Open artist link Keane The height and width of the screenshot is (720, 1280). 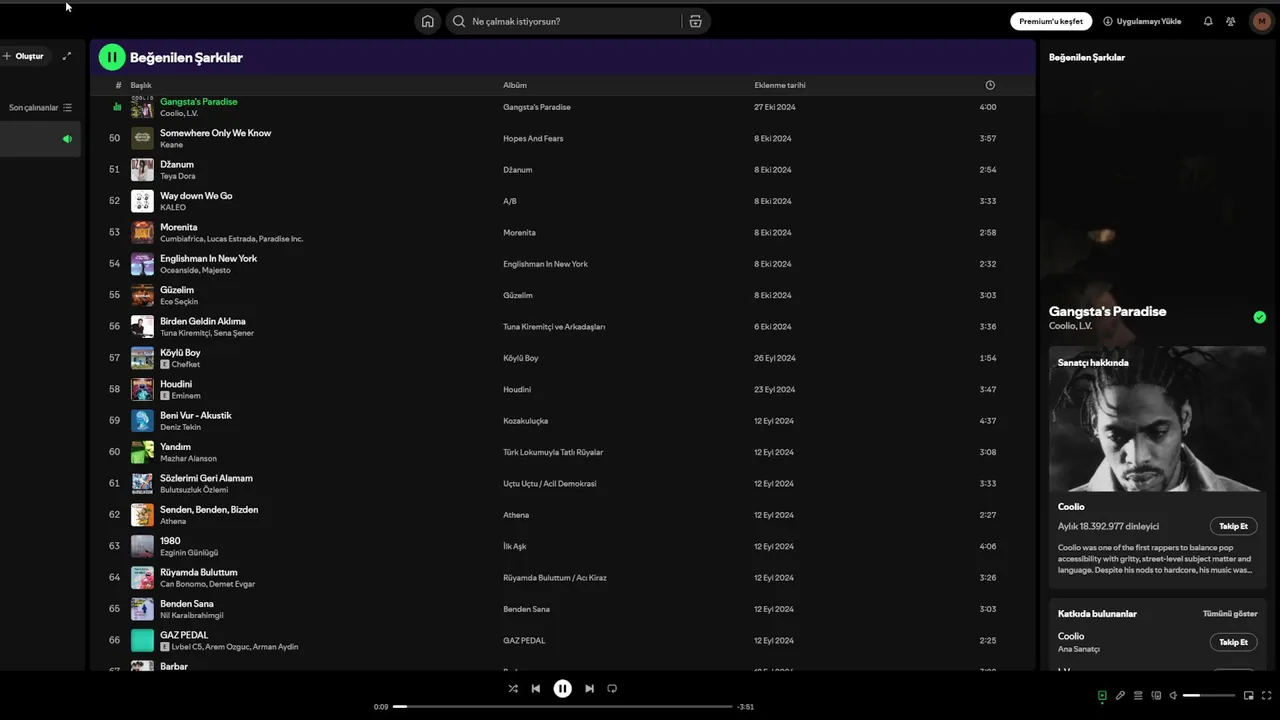(171, 145)
